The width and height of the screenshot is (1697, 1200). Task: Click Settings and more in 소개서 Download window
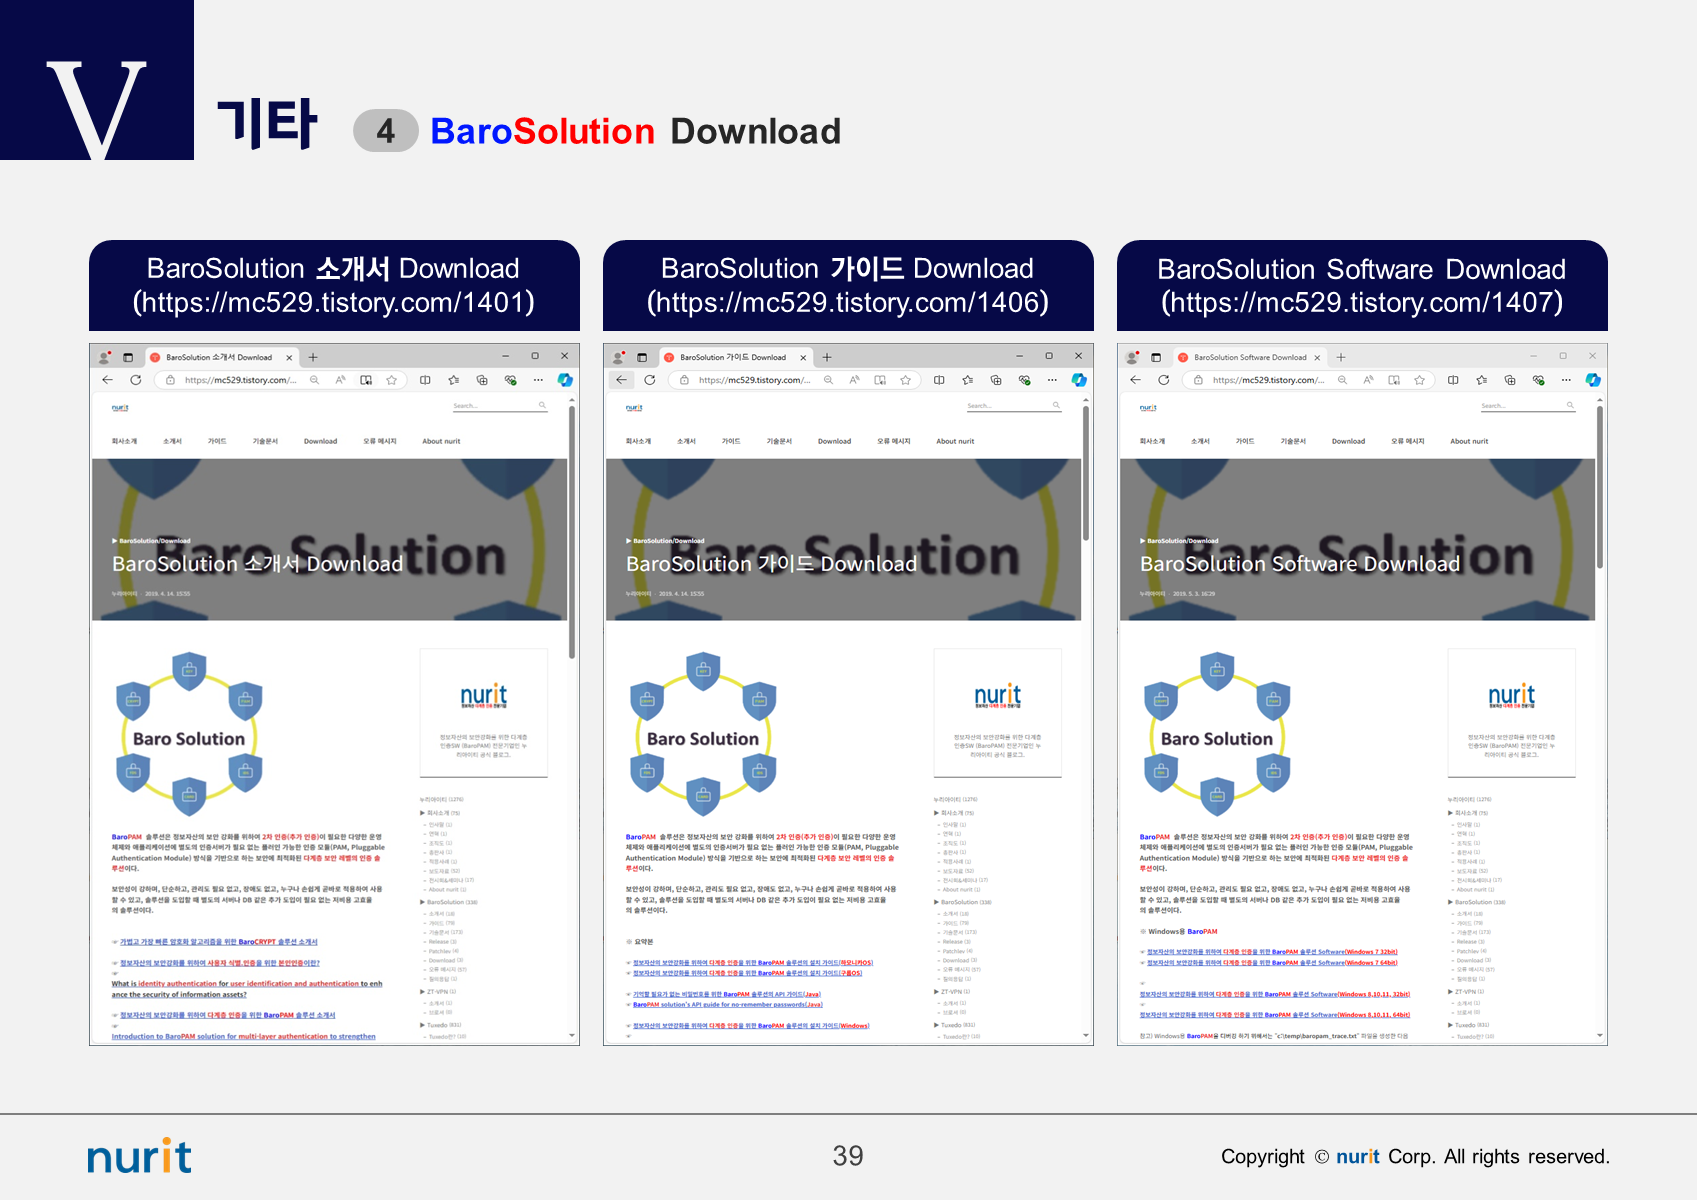pos(538,380)
